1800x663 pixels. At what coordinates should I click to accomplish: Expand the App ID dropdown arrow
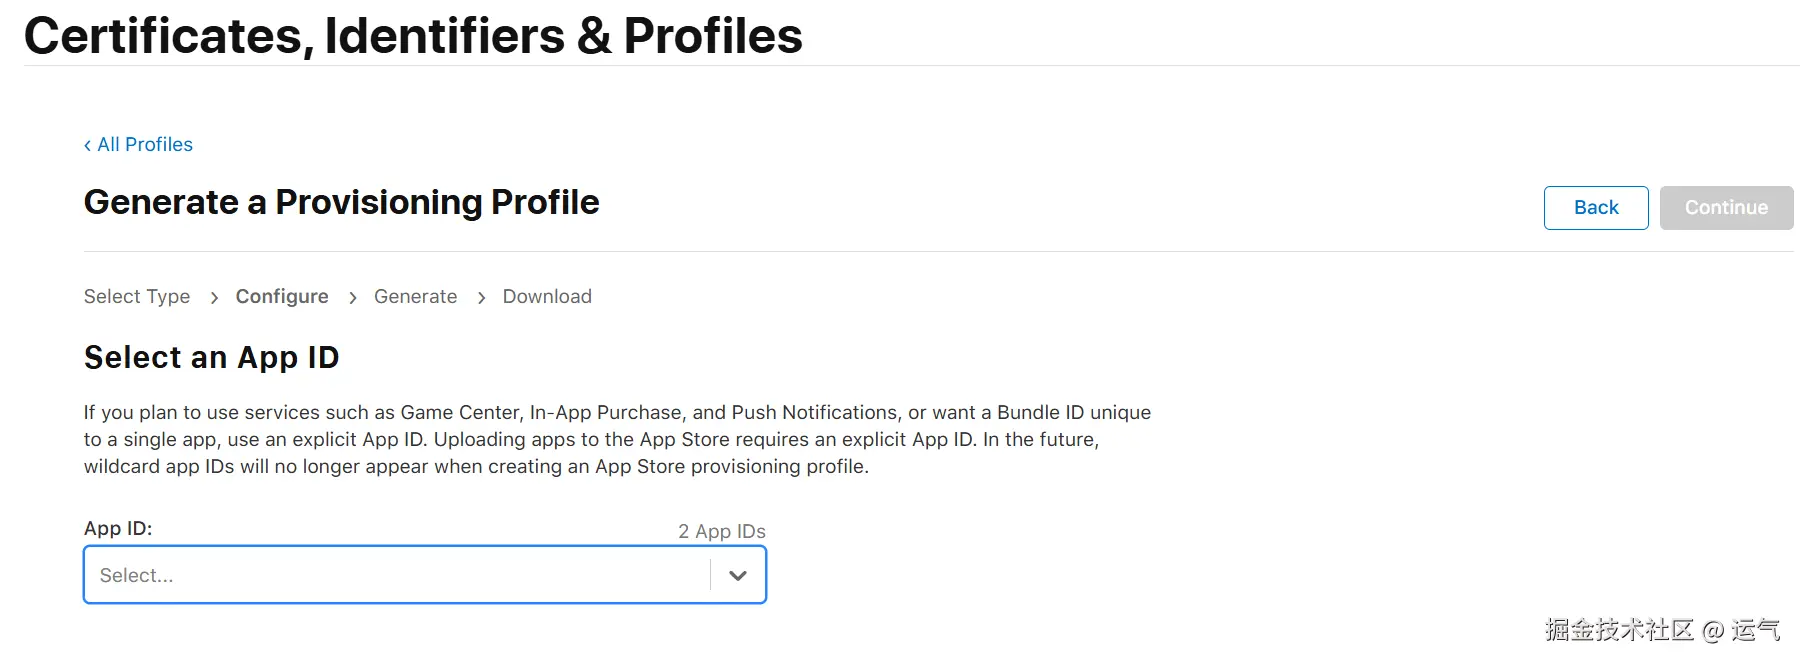pyautogui.click(x=738, y=575)
